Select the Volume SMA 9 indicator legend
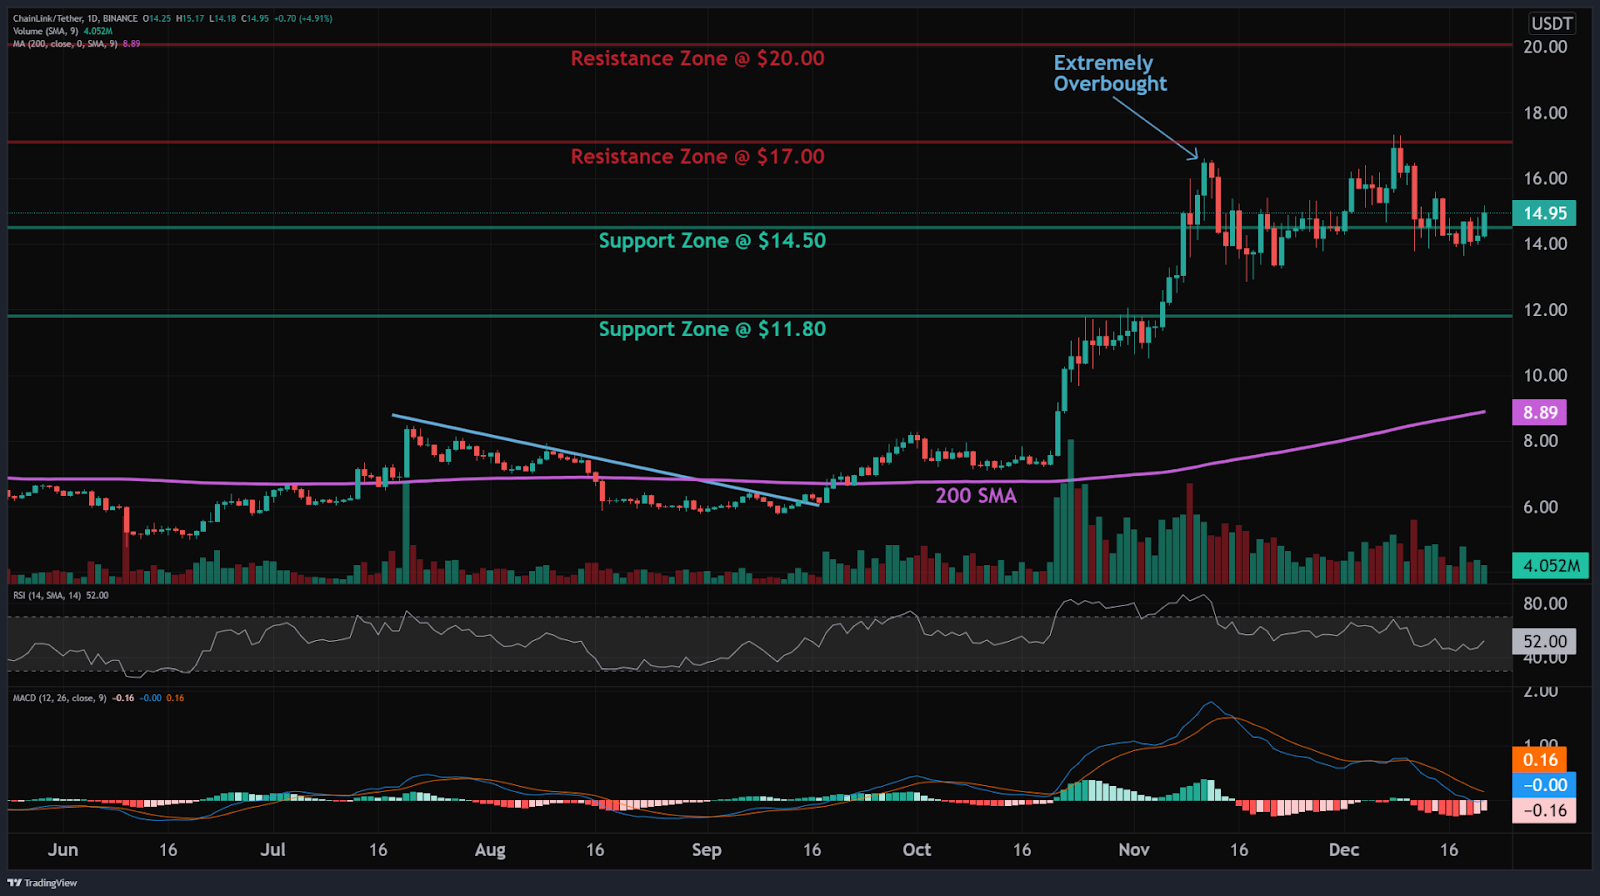Viewport: 1600px width, 896px height. [62, 31]
